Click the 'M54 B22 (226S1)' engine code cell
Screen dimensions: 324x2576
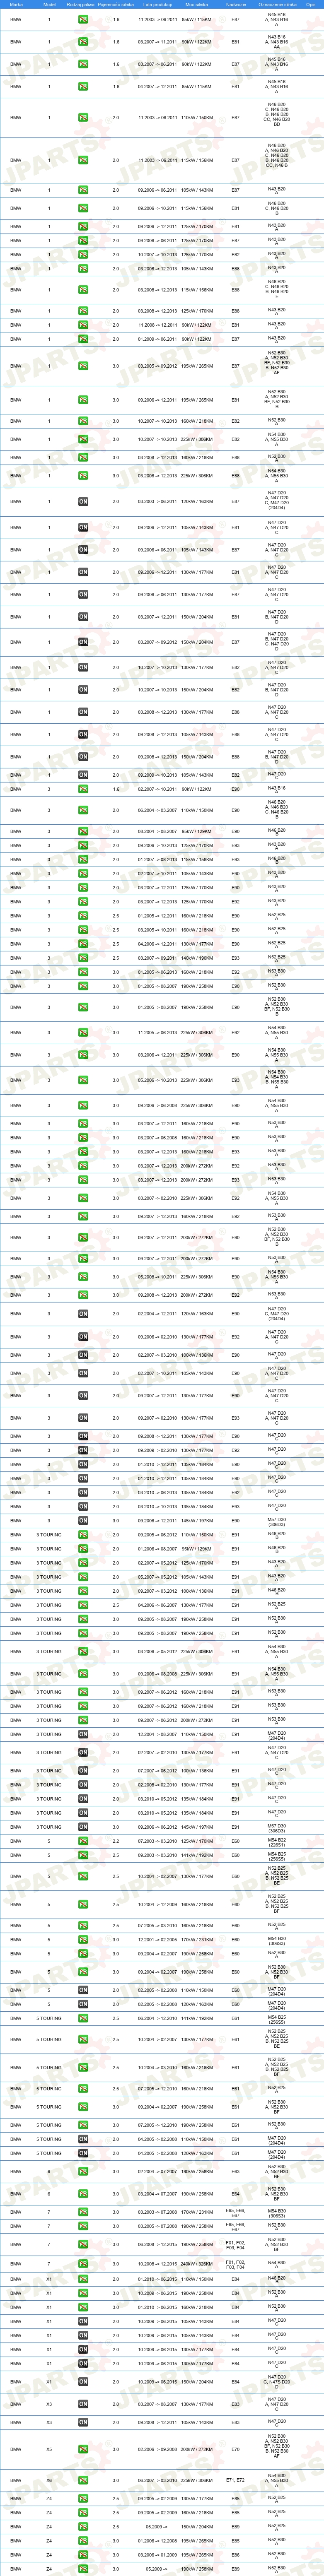pyautogui.click(x=277, y=1841)
